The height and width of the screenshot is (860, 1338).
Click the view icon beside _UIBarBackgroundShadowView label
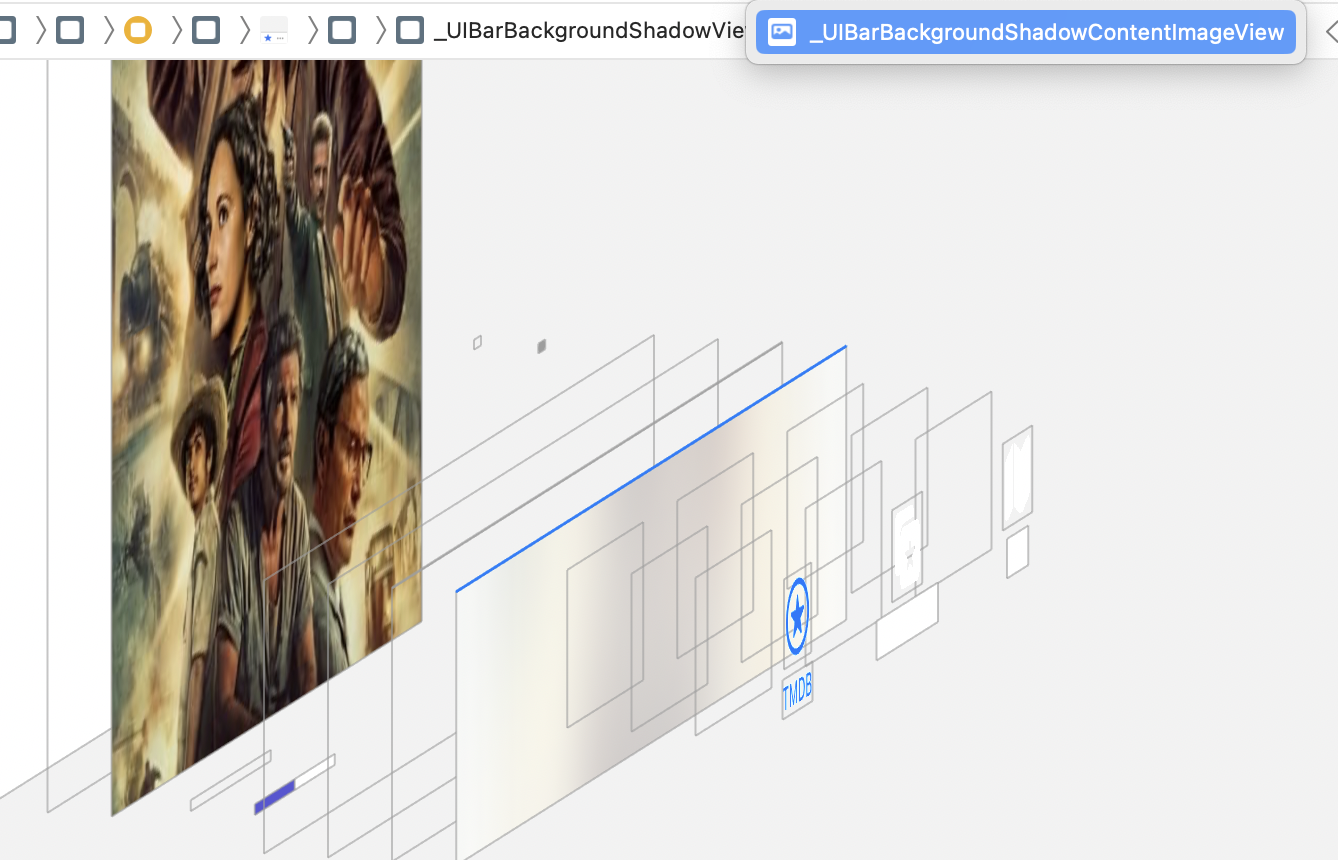410,30
